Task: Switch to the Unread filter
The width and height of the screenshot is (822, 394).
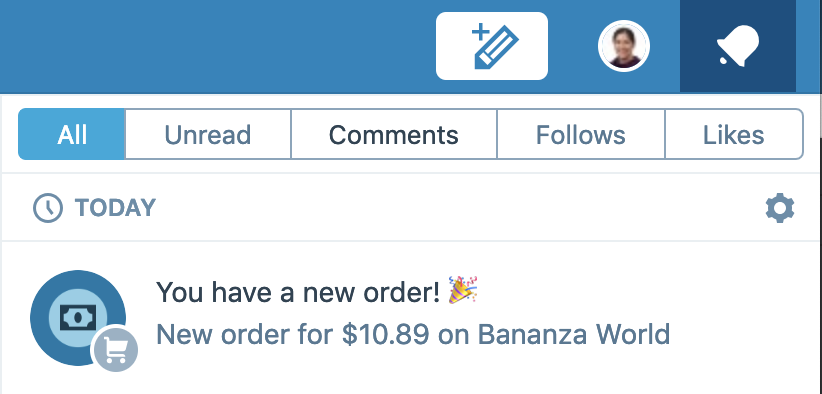Action: pos(208,134)
